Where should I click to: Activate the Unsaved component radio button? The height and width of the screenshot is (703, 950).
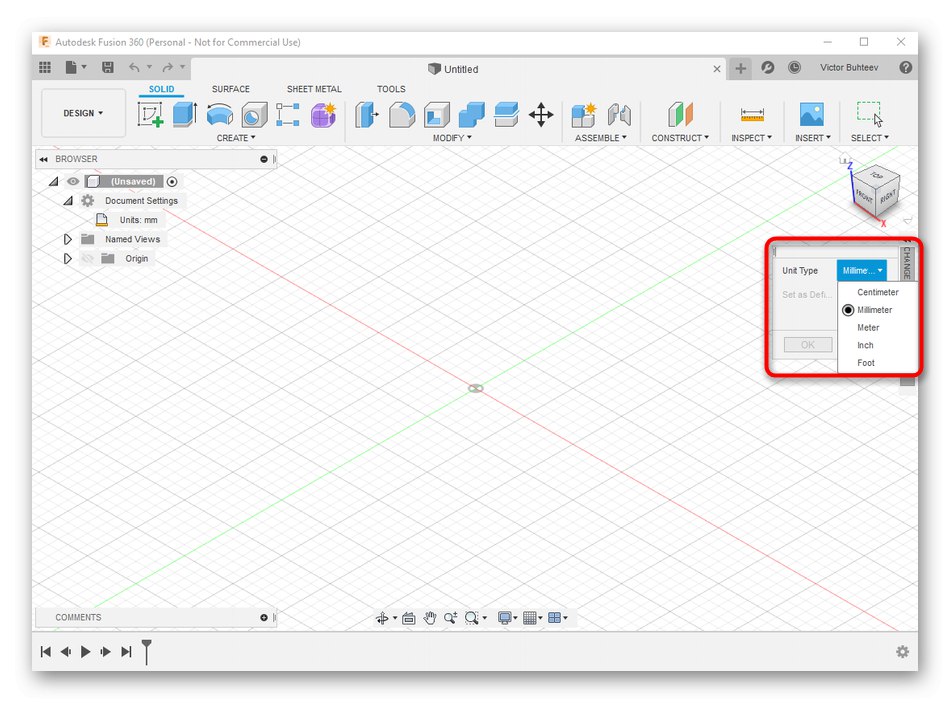click(x=172, y=182)
